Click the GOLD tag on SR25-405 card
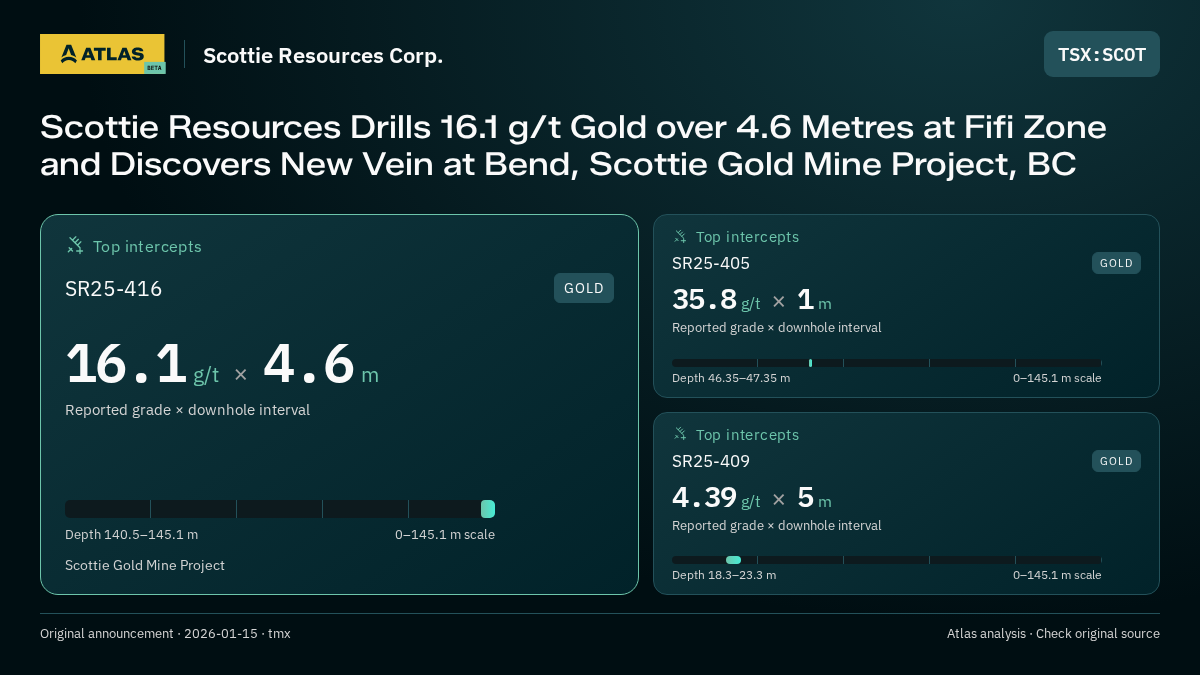This screenshot has width=1200, height=675. (x=1116, y=263)
